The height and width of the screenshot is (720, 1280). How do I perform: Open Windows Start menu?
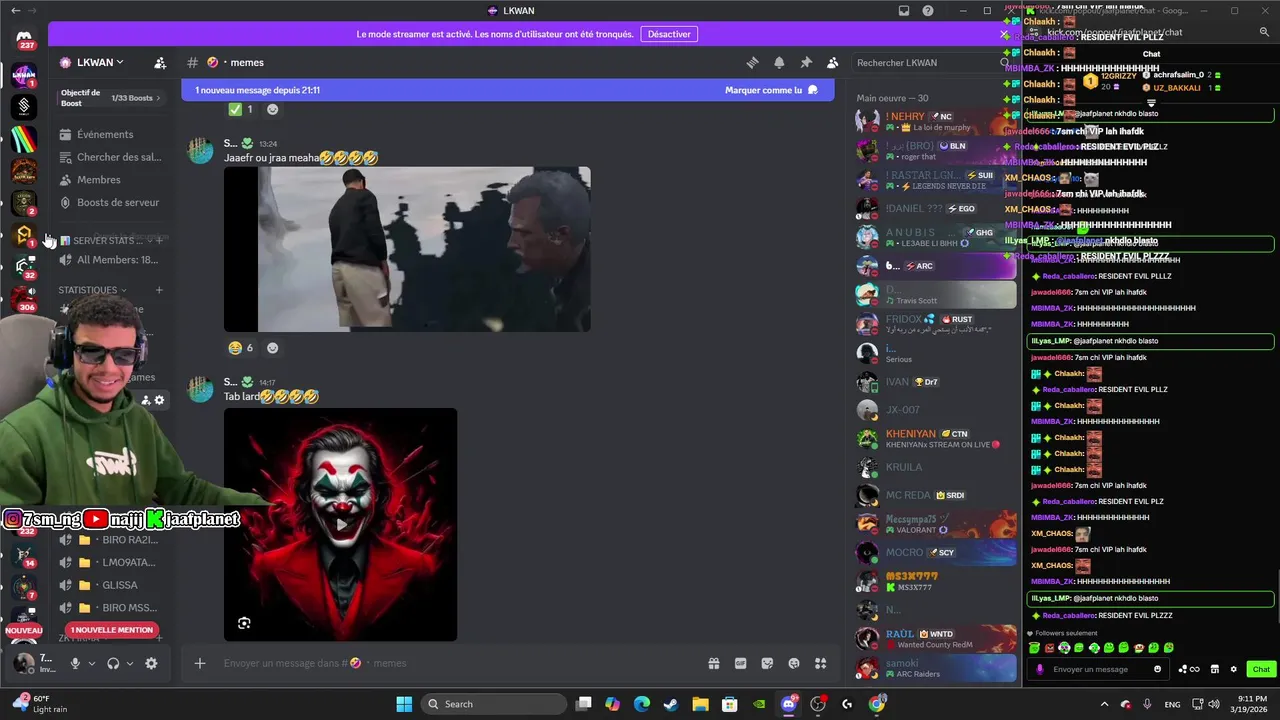point(404,704)
